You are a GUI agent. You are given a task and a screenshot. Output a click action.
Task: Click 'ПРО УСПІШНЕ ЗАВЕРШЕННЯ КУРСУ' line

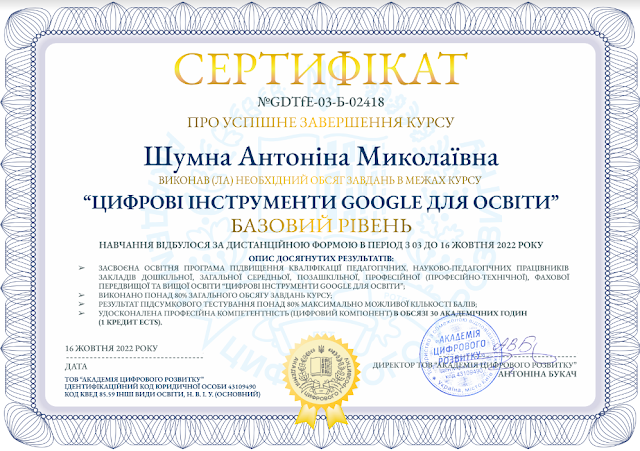coord(321,122)
